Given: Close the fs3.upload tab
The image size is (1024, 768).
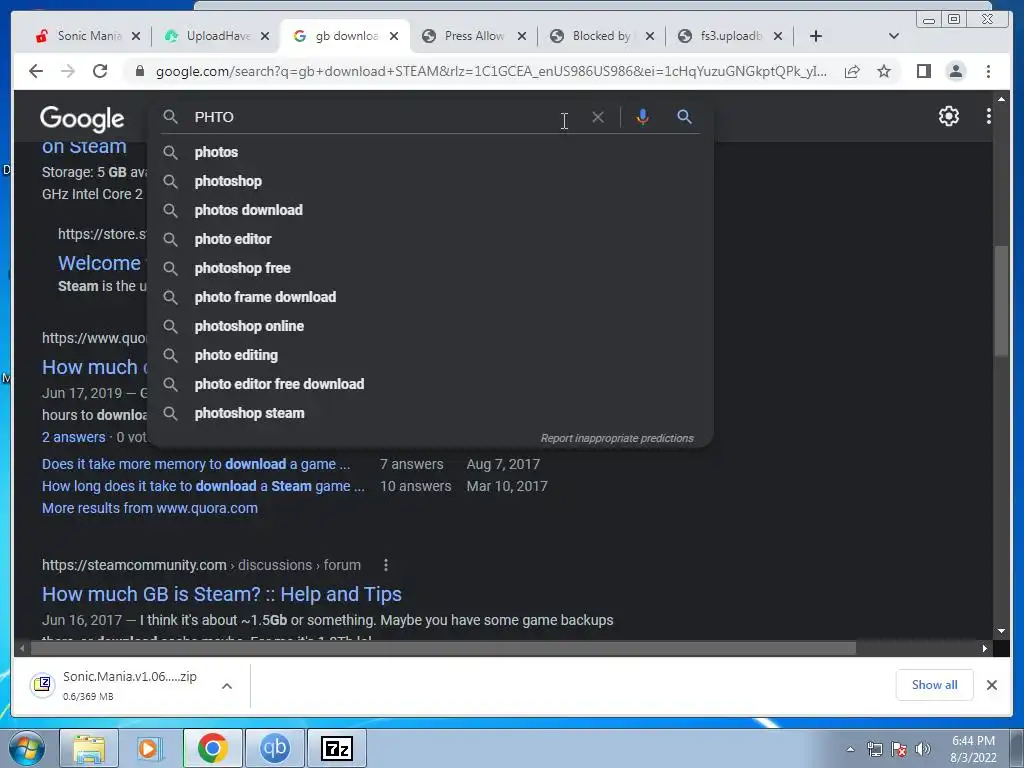Looking at the screenshot, I should point(777,36).
